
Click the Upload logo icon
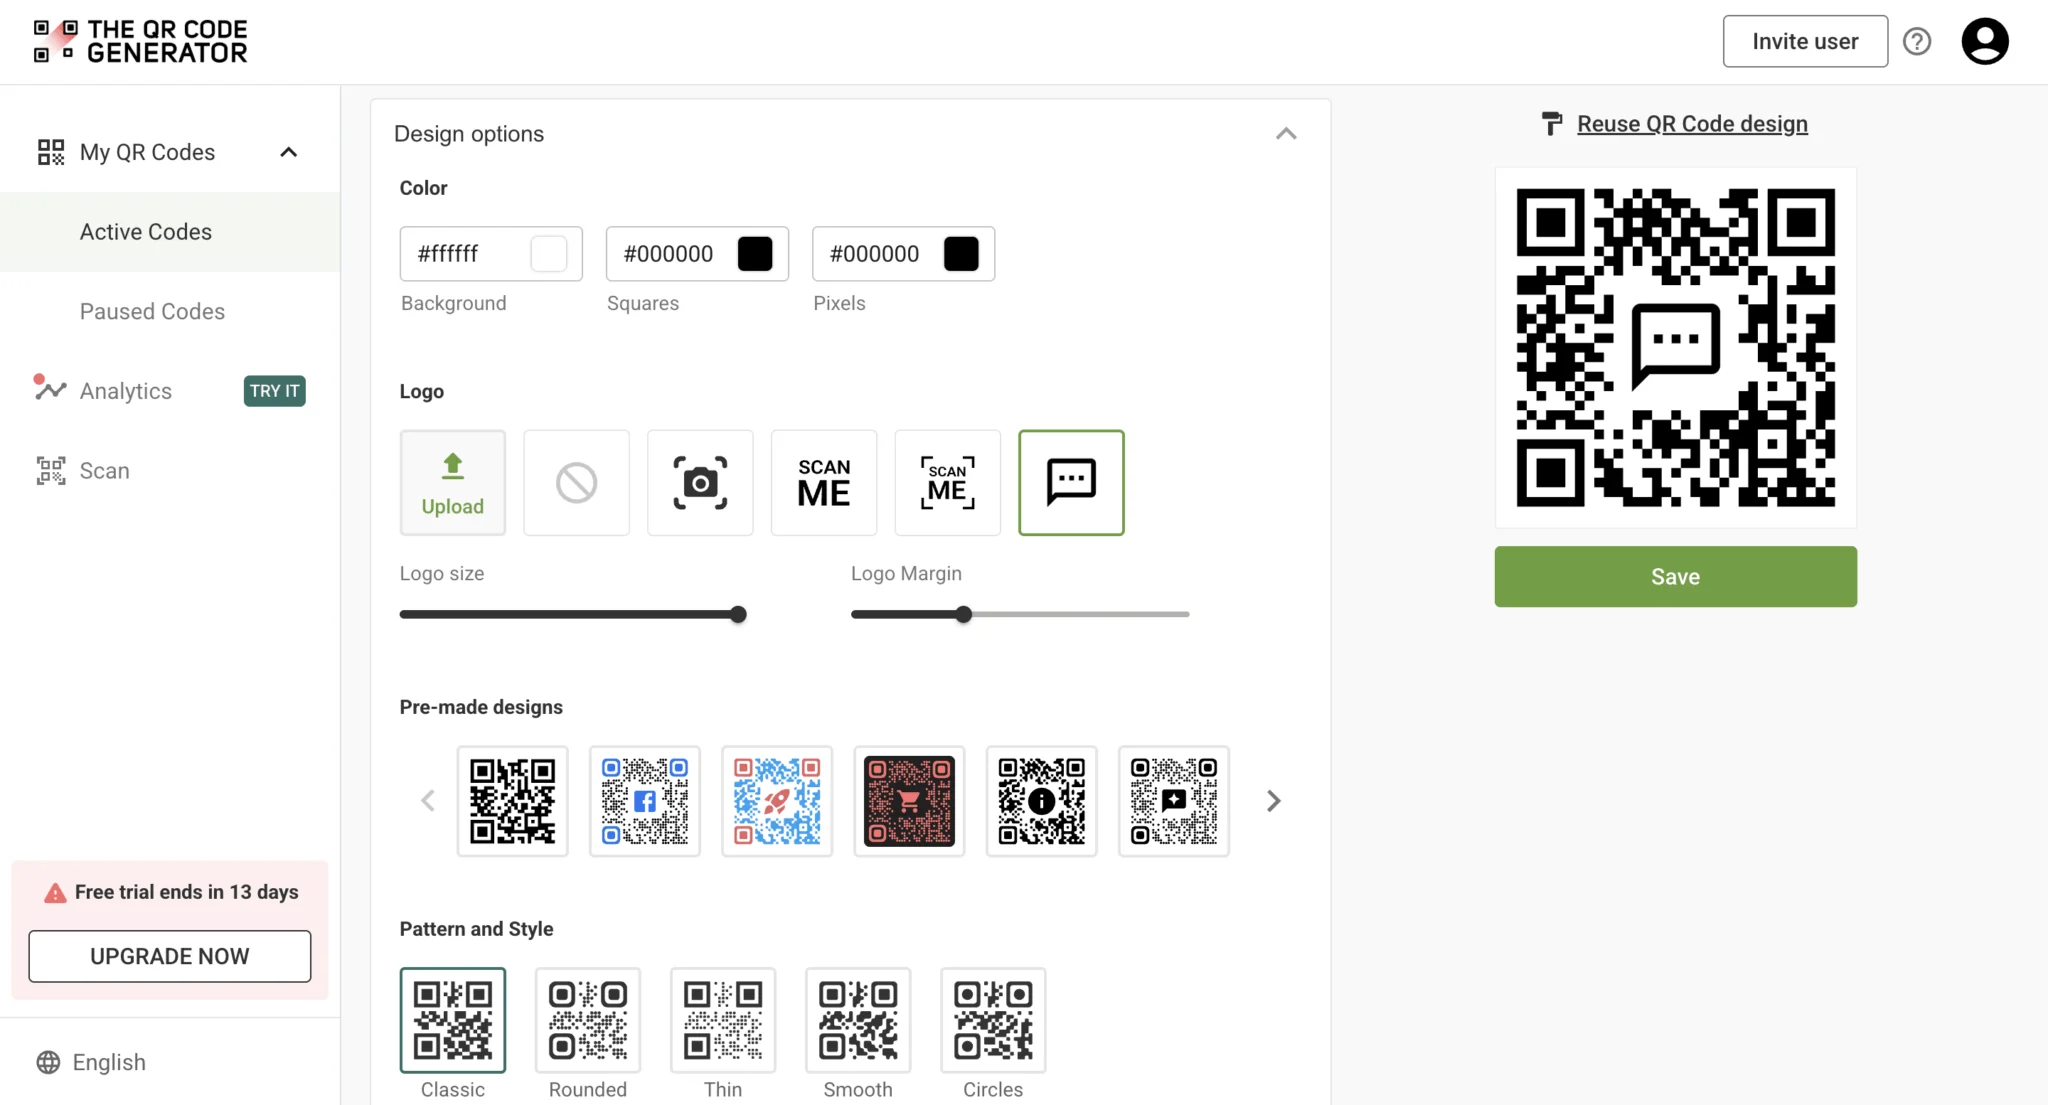click(452, 482)
